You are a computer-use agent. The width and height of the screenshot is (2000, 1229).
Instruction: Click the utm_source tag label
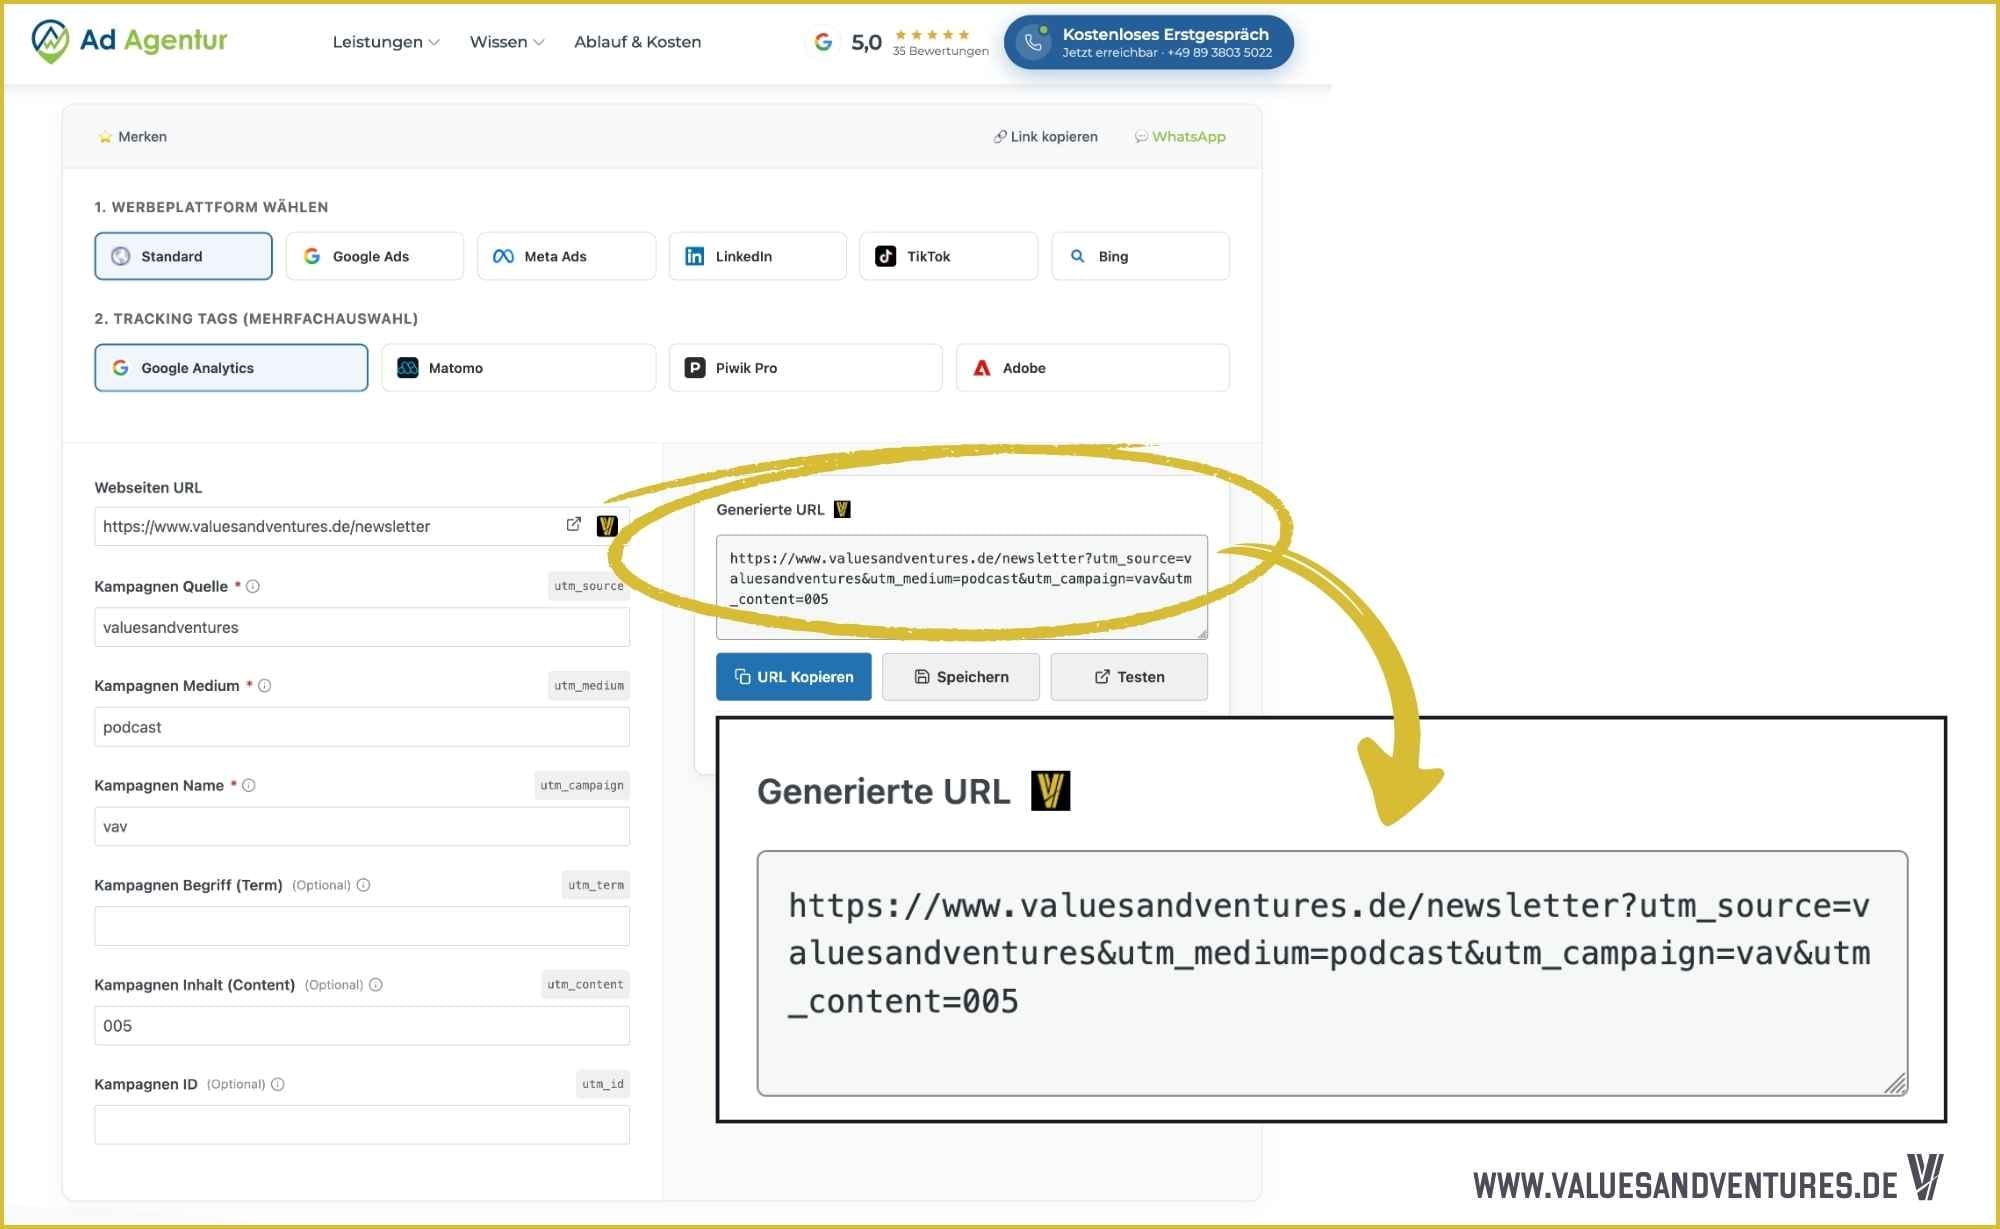point(589,586)
